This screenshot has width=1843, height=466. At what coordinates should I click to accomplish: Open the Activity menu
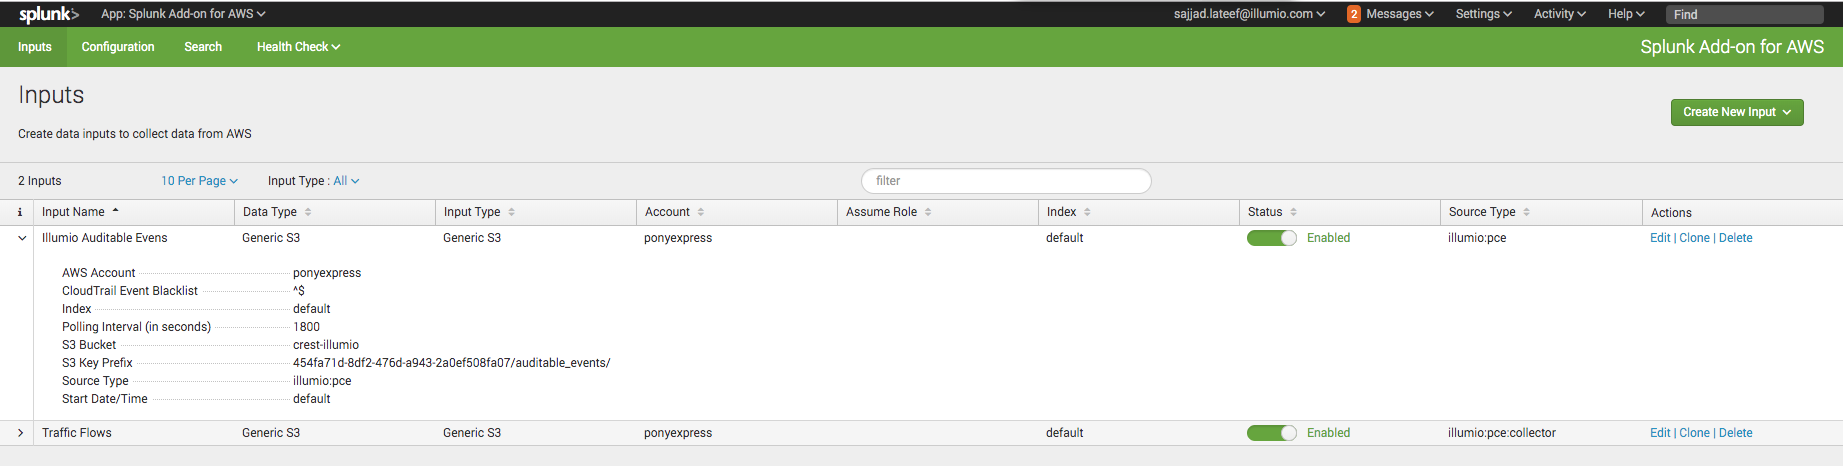tap(1559, 14)
